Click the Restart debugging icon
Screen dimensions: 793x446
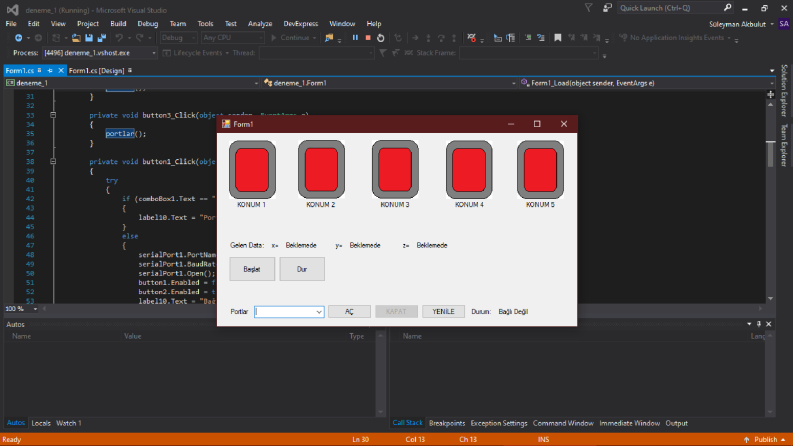point(381,38)
